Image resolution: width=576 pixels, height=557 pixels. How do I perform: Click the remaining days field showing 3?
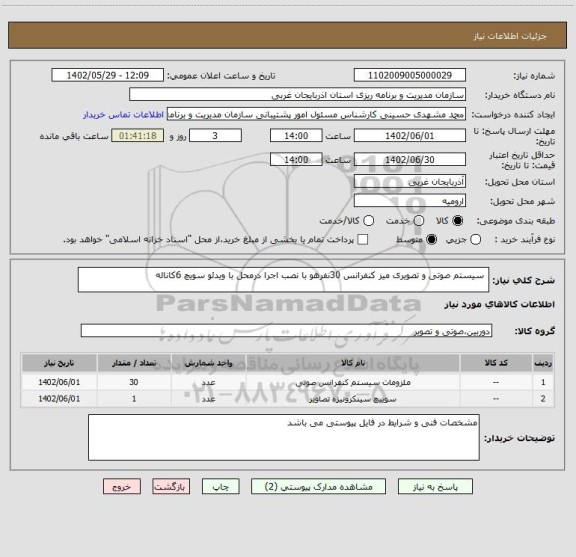215,136
